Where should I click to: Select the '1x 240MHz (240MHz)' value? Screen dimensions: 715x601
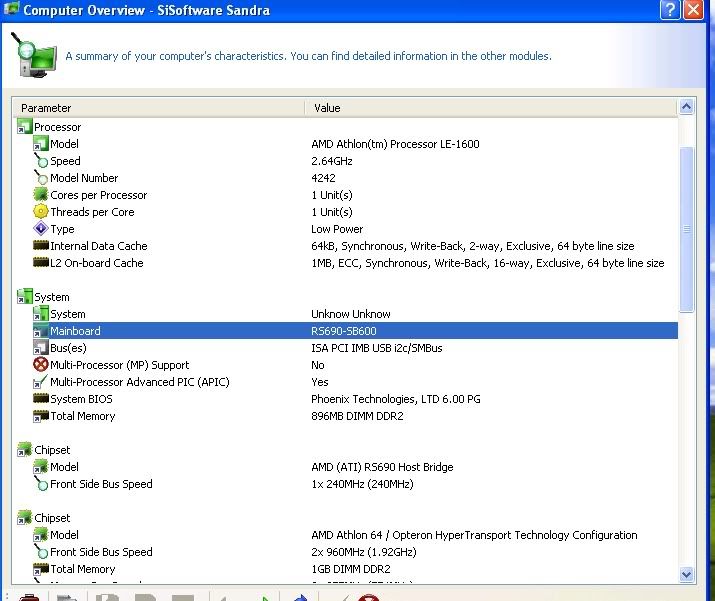coord(363,484)
